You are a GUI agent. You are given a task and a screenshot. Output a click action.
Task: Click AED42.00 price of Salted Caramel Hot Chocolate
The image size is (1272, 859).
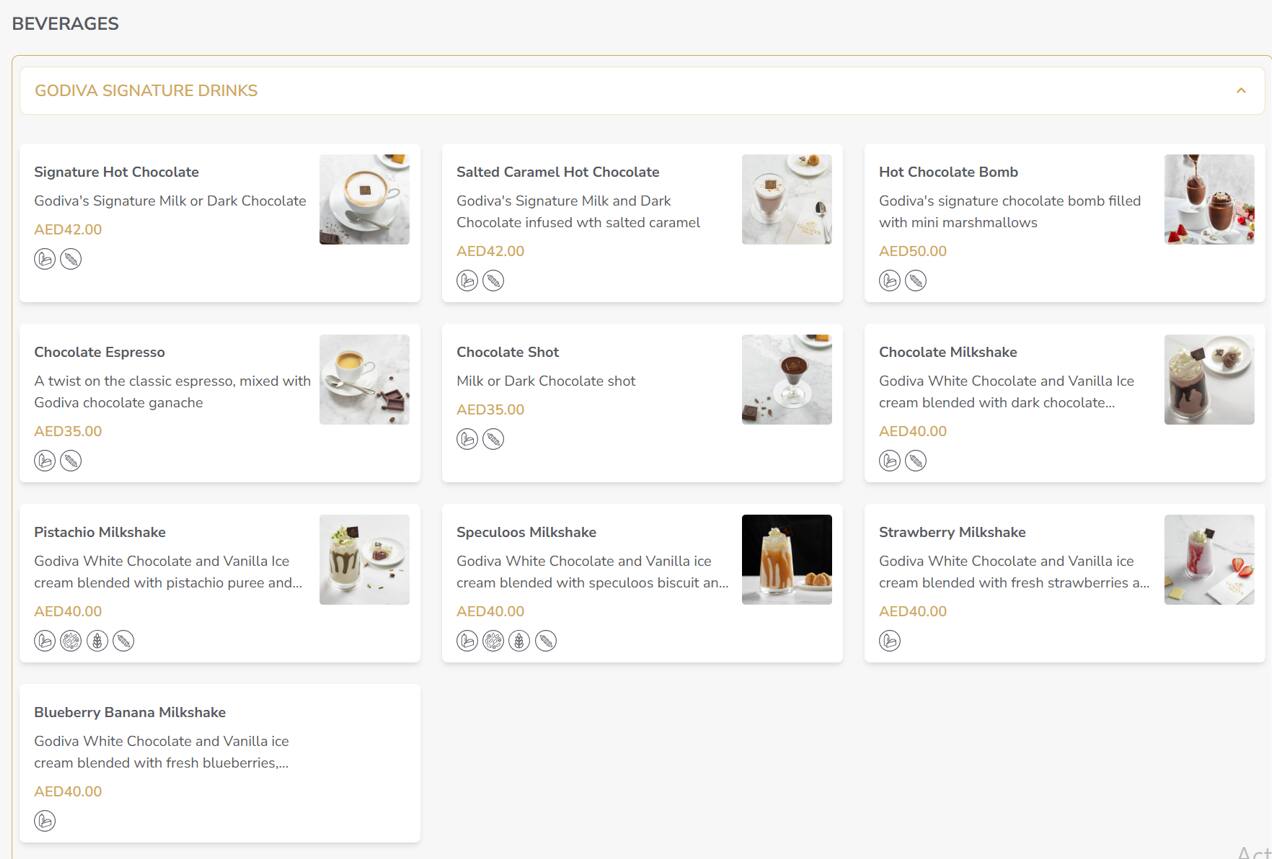click(x=490, y=251)
